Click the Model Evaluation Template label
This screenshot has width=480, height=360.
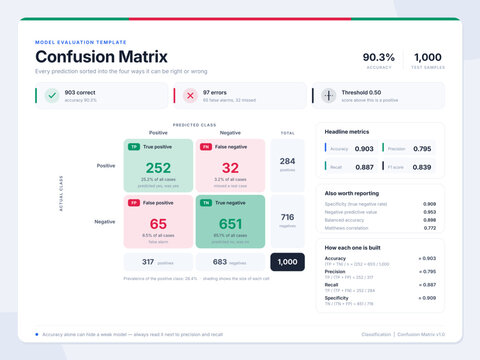click(x=81, y=42)
